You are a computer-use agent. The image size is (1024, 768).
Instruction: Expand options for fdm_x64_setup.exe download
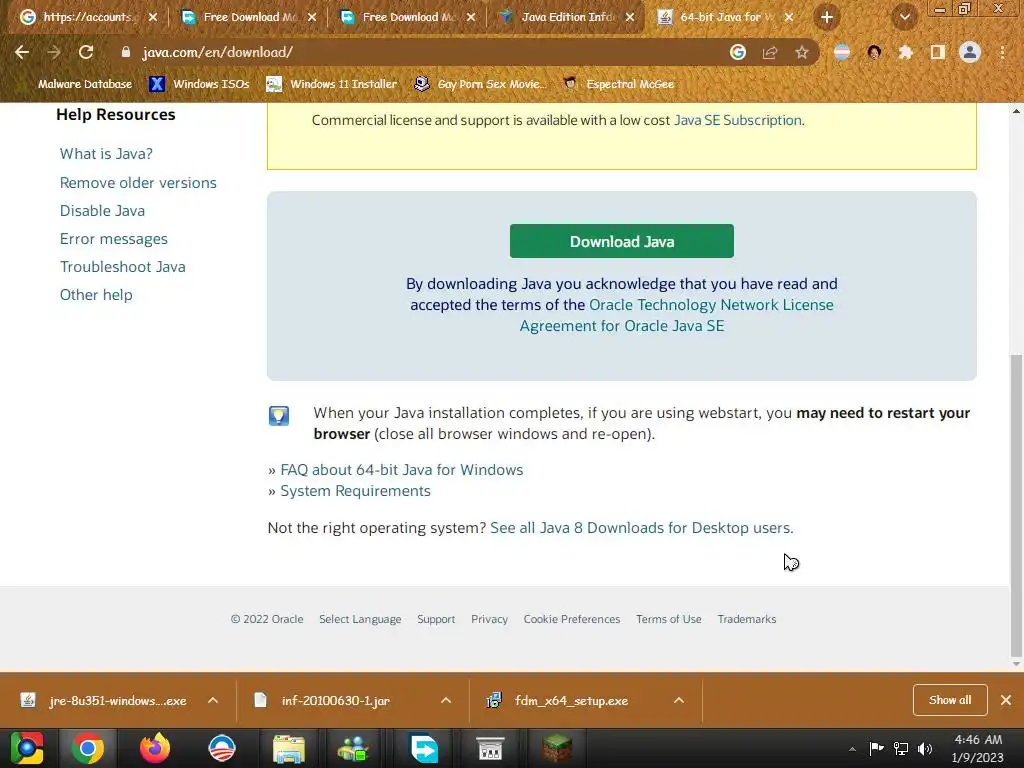(x=679, y=701)
